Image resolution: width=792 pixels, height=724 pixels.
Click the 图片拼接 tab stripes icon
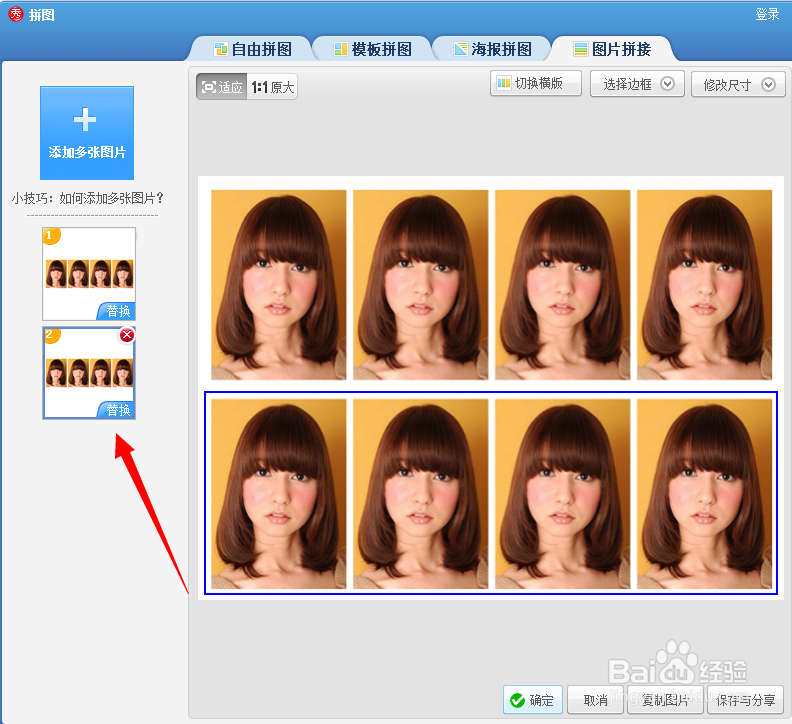coord(581,49)
